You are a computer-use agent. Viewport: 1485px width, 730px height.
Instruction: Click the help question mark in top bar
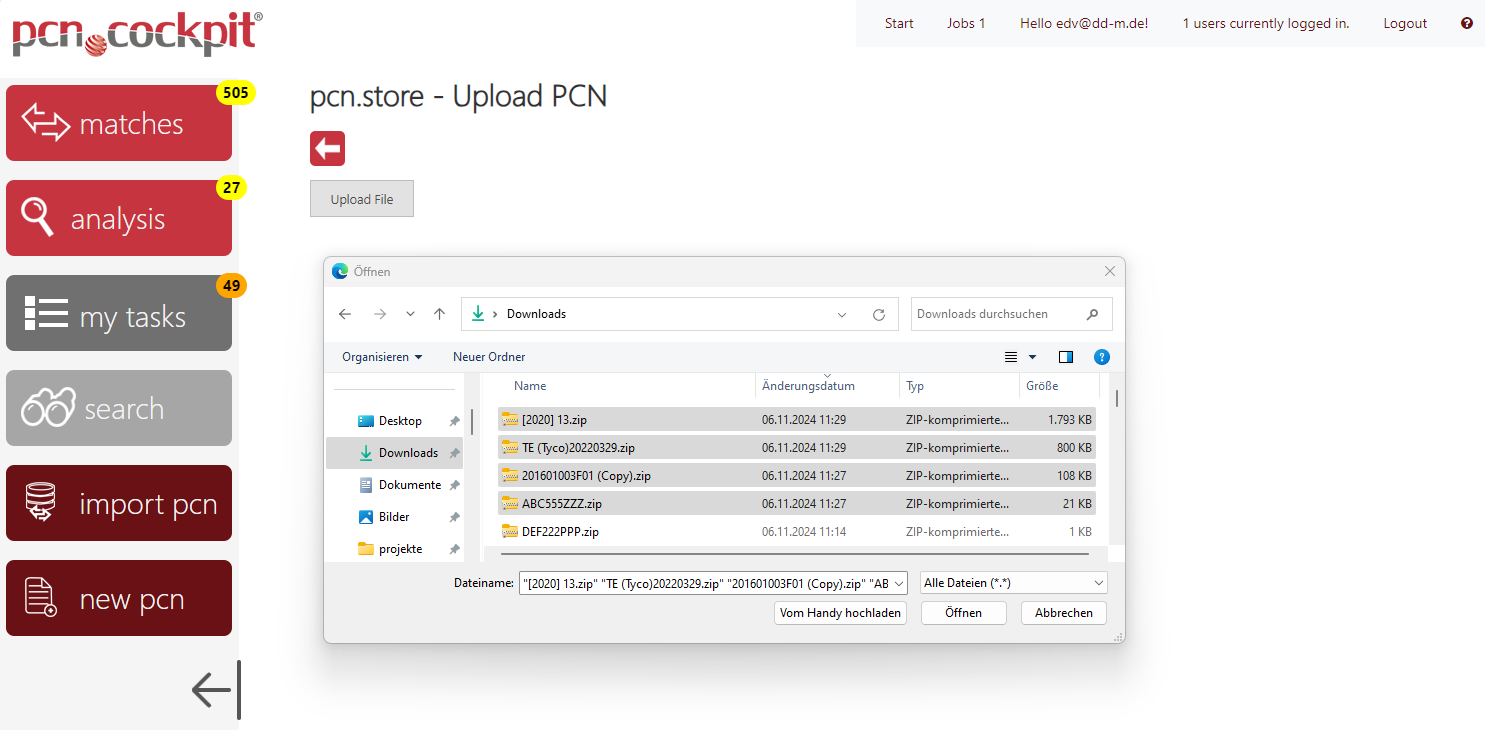coord(1467,23)
